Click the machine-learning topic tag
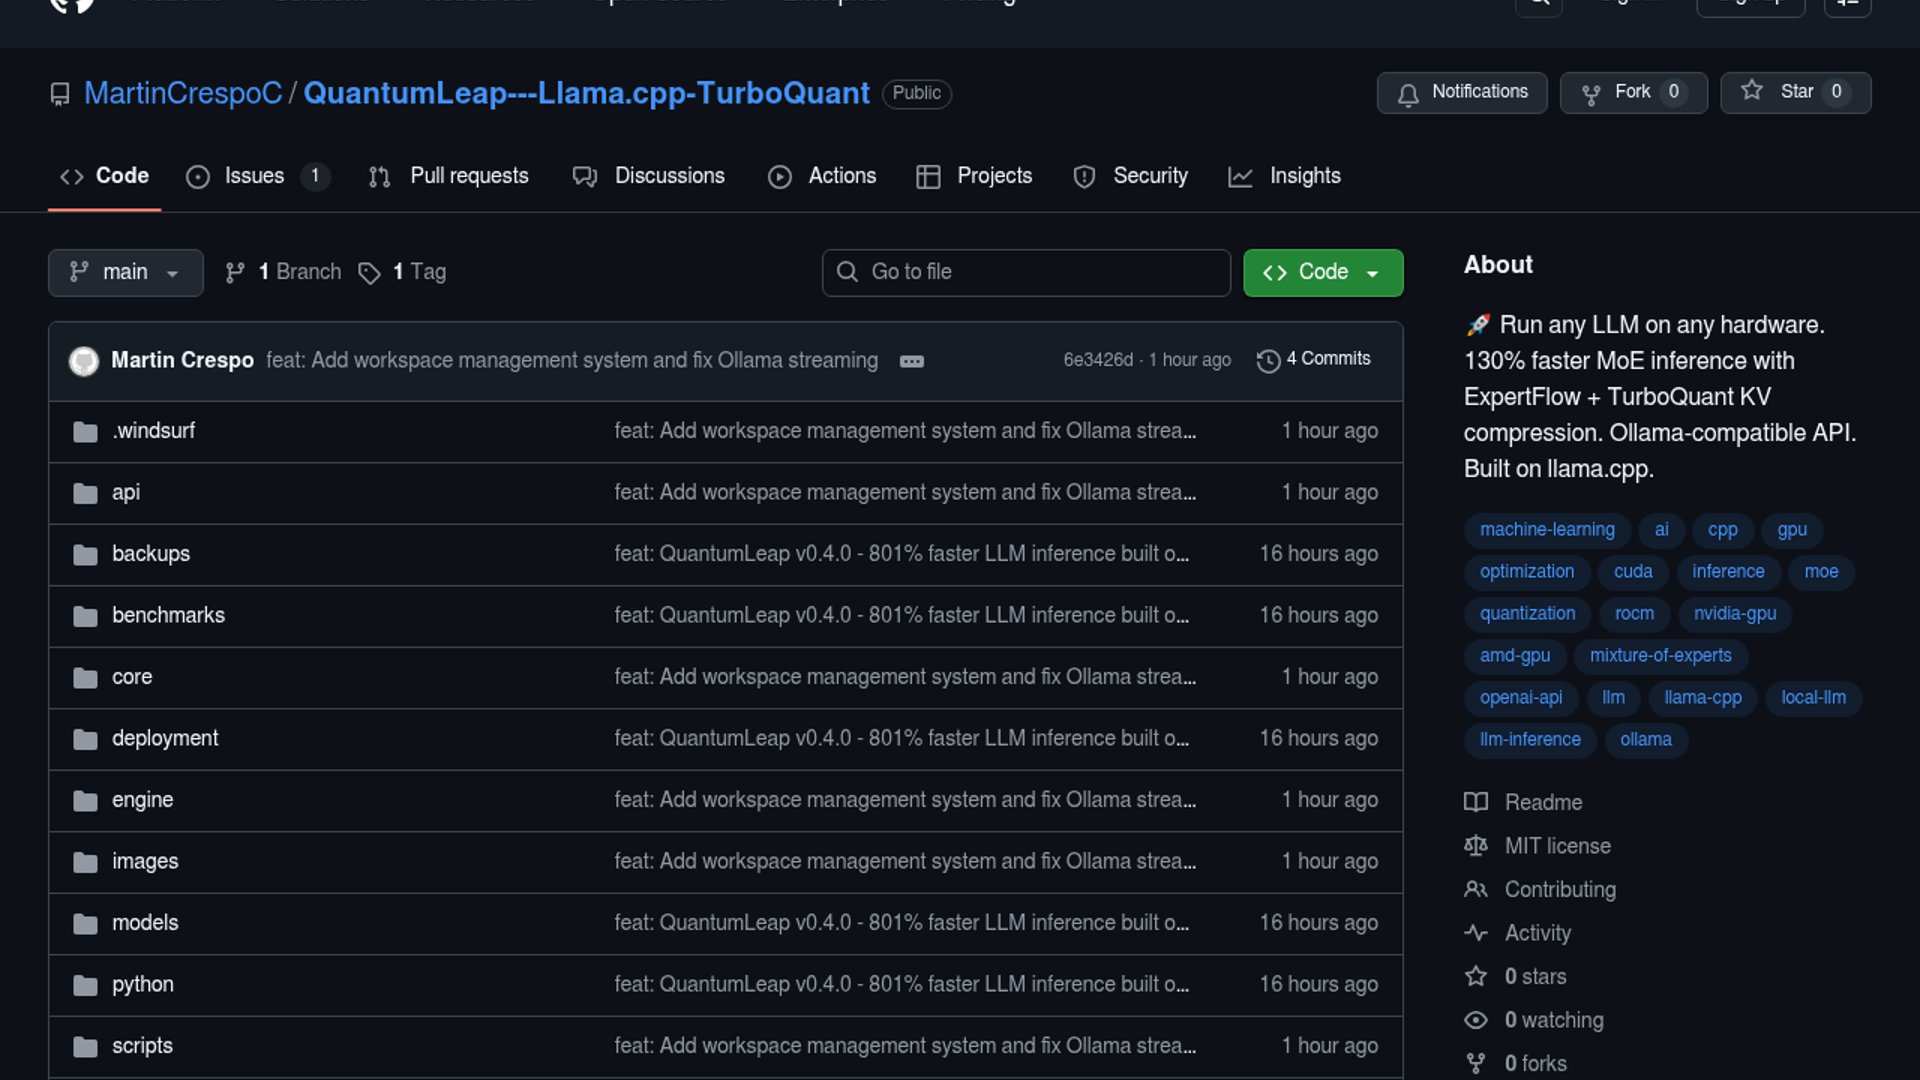1920x1080 pixels. coord(1547,530)
